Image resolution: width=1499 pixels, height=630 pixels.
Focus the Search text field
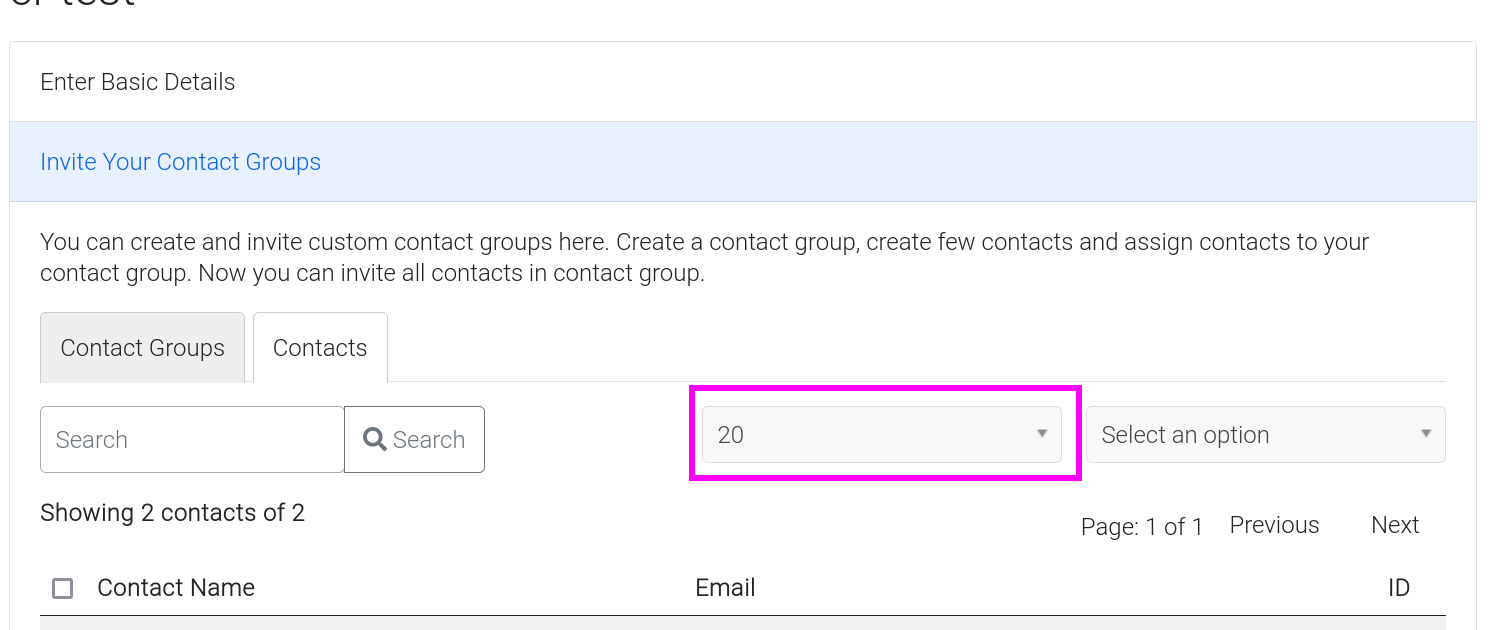tap(192, 439)
